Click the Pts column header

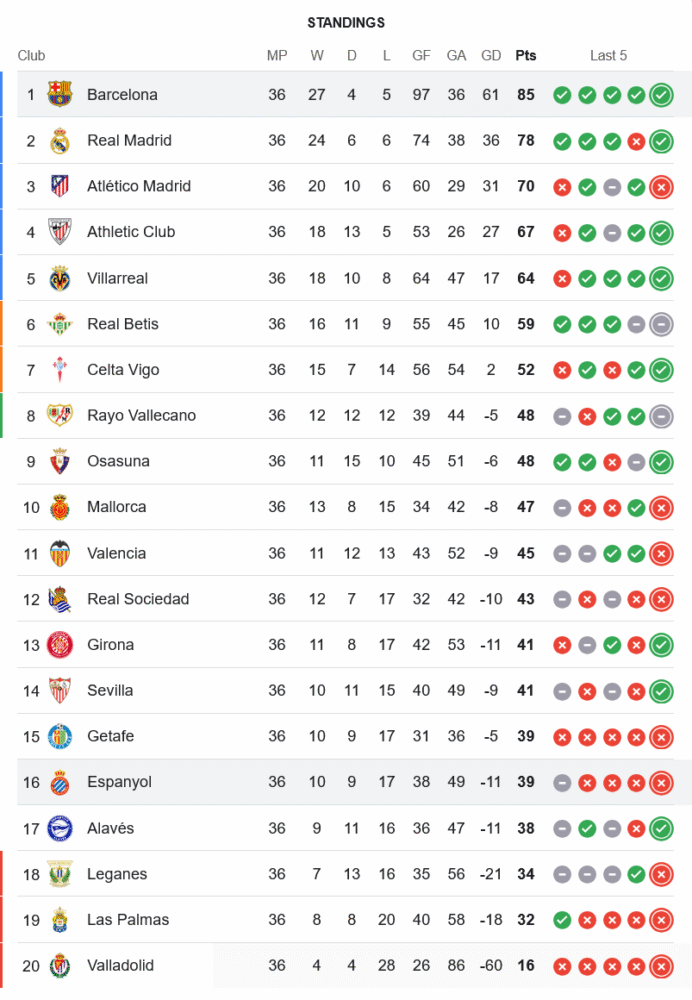click(x=526, y=56)
